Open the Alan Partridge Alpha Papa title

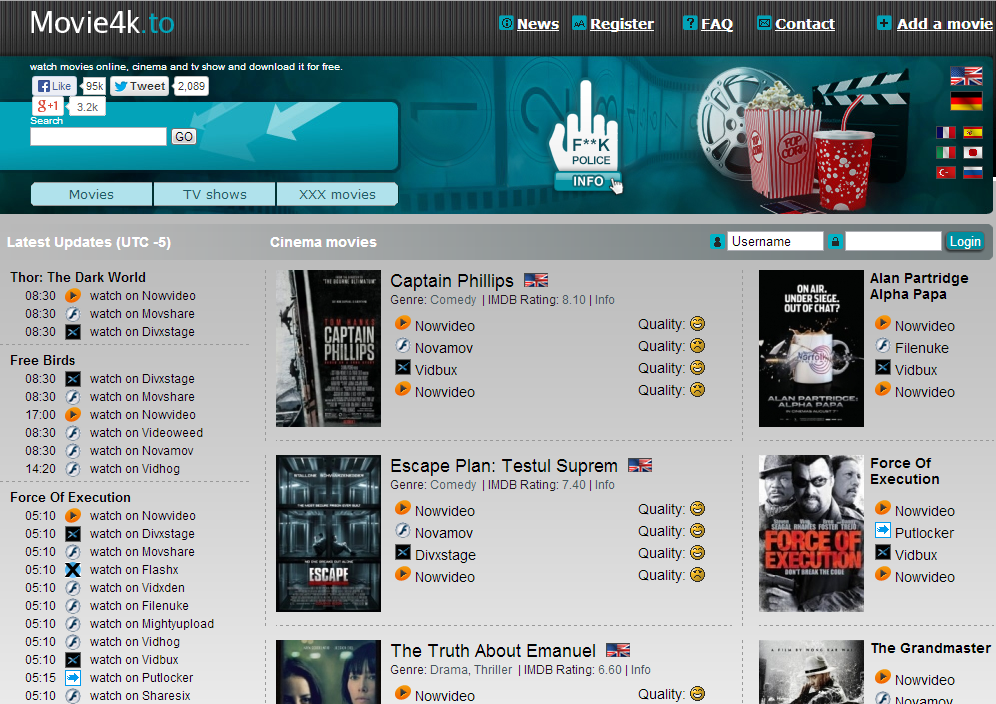(x=919, y=286)
